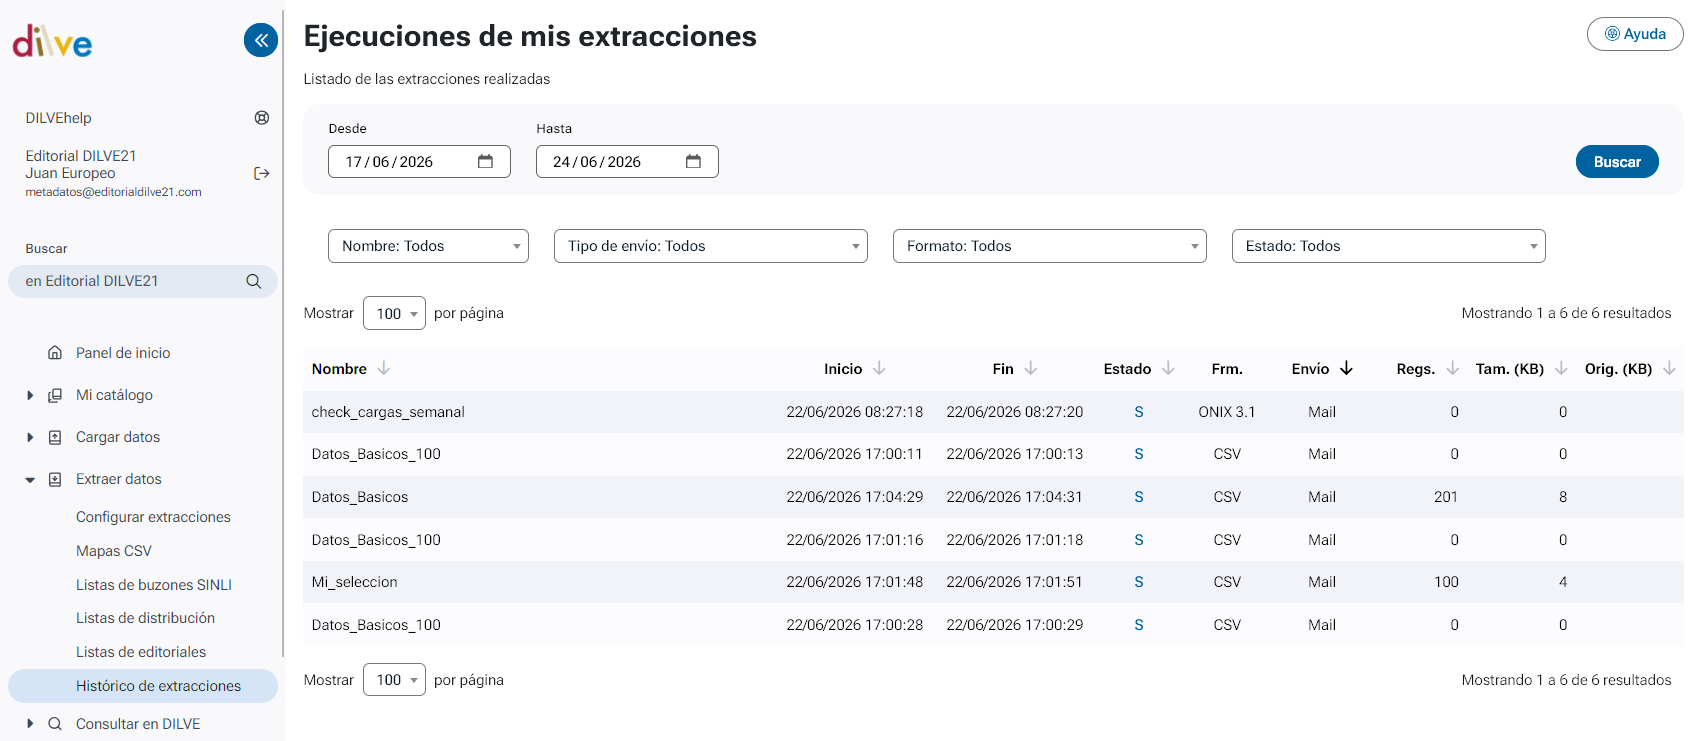This screenshot has width=1696, height=741.
Task: Click the check_cargas_semanal name cell
Action: (388, 412)
